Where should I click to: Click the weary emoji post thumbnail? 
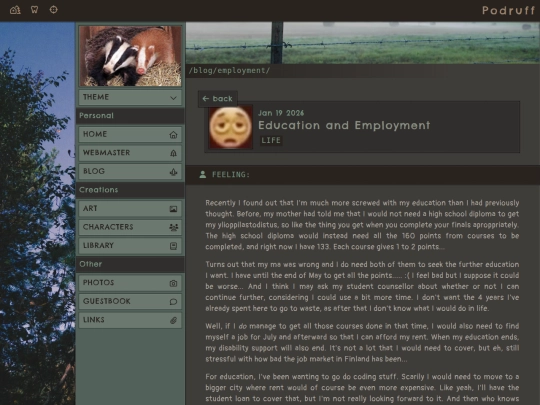[x=230, y=127]
